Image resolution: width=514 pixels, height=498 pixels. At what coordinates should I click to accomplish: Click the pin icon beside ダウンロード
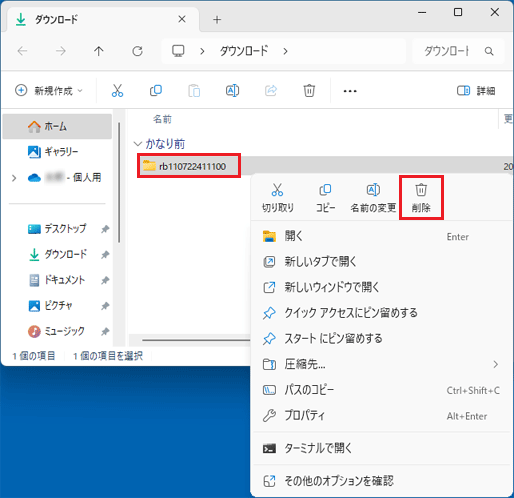point(105,255)
